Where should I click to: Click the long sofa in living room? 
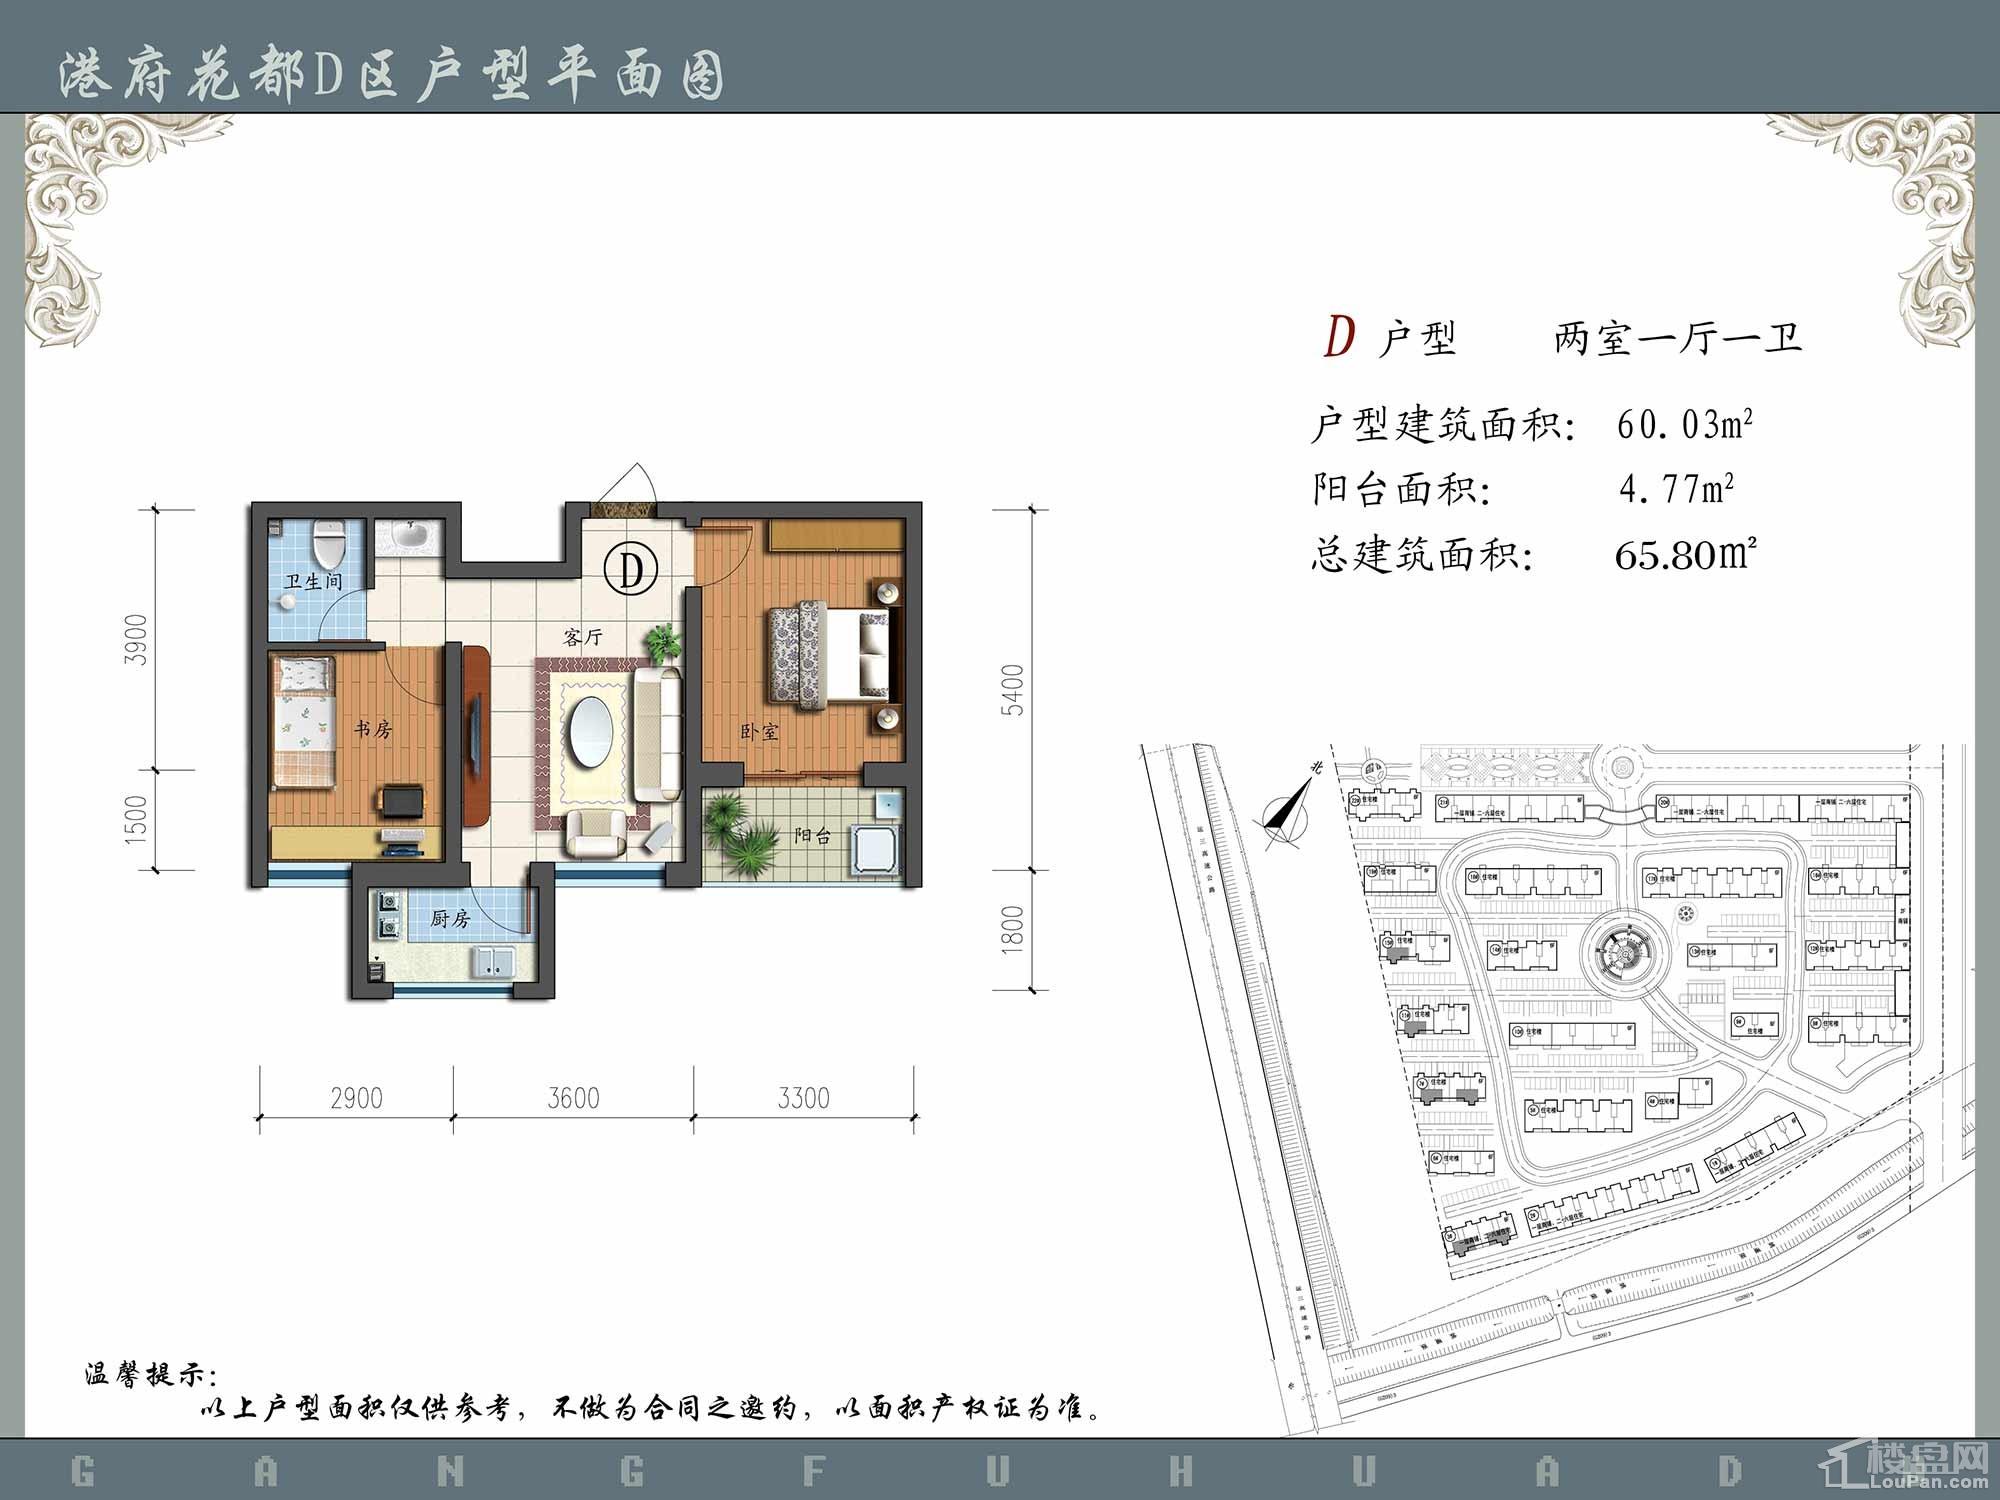[657, 735]
